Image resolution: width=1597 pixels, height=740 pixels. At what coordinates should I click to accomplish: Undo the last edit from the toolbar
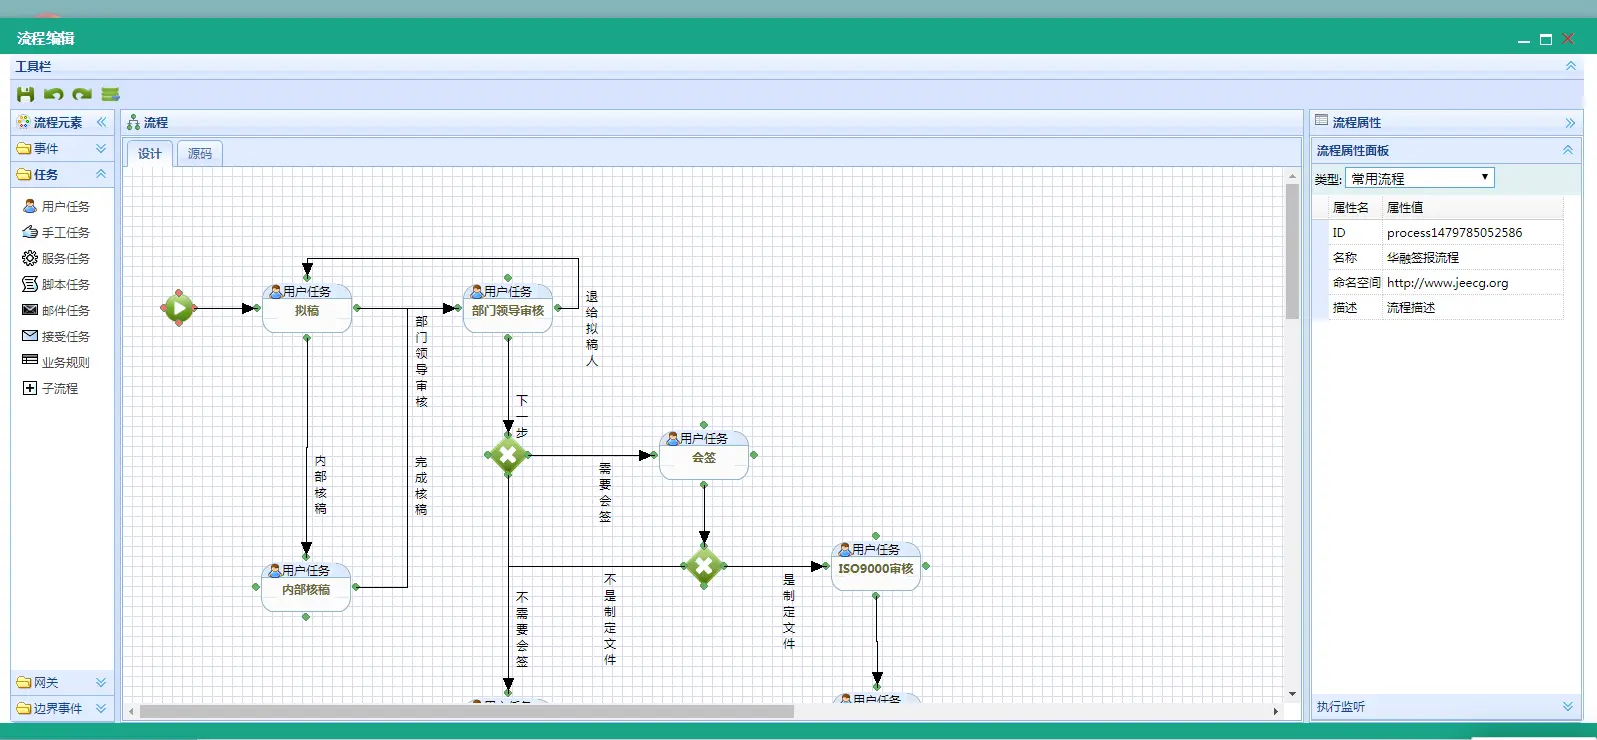(x=53, y=94)
